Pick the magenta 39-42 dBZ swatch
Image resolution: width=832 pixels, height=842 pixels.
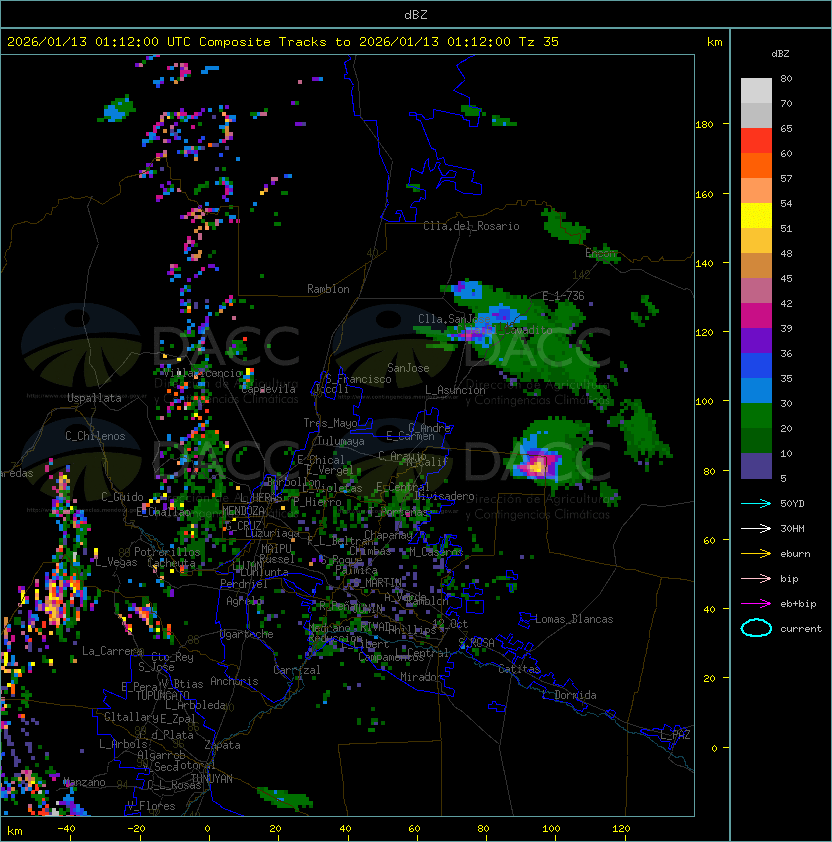(x=756, y=316)
